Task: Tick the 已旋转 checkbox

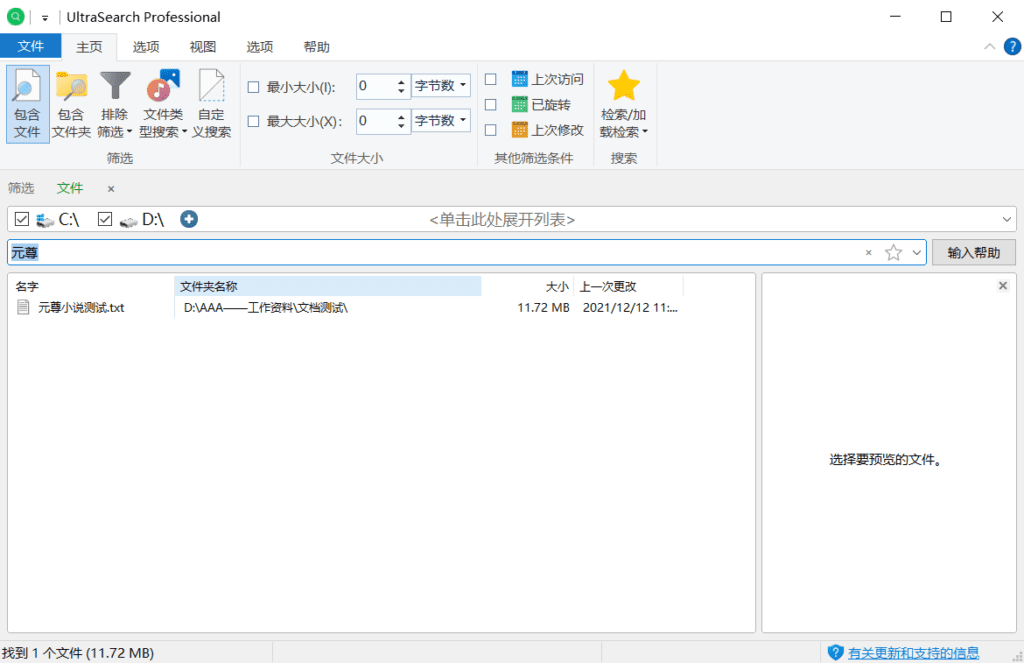Action: click(x=490, y=105)
